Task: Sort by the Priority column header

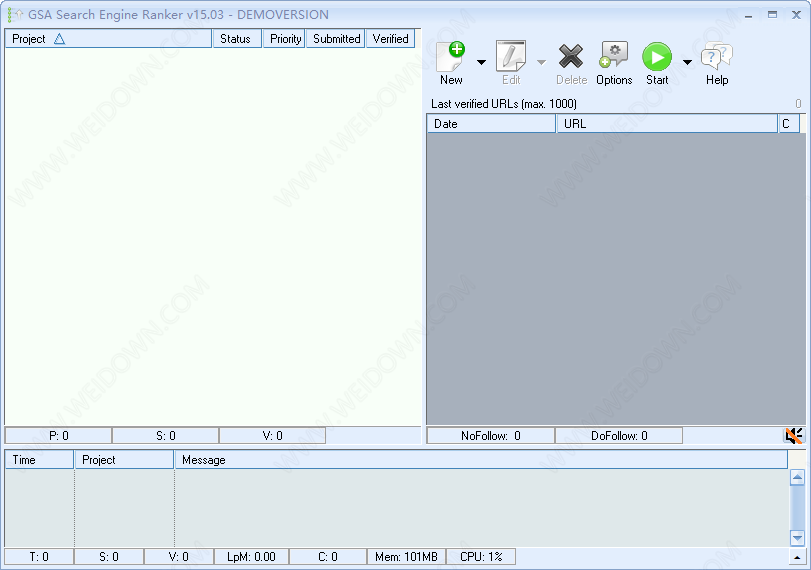Action: point(285,39)
